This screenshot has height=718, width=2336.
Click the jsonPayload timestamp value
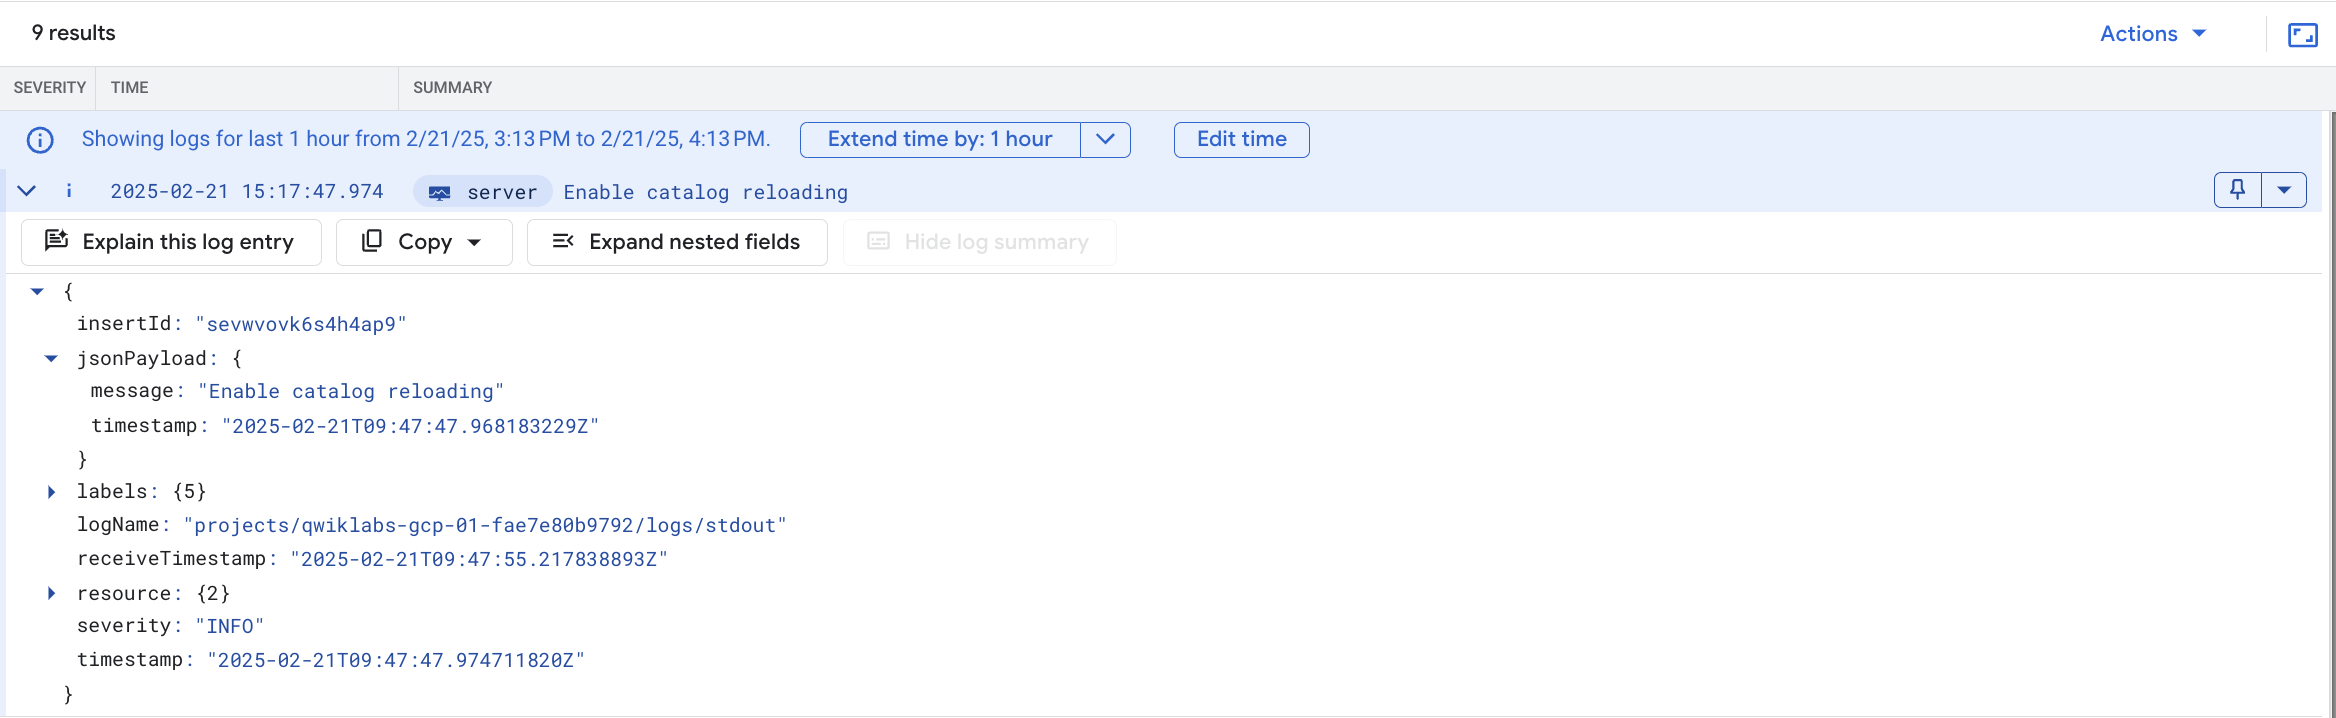point(410,426)
